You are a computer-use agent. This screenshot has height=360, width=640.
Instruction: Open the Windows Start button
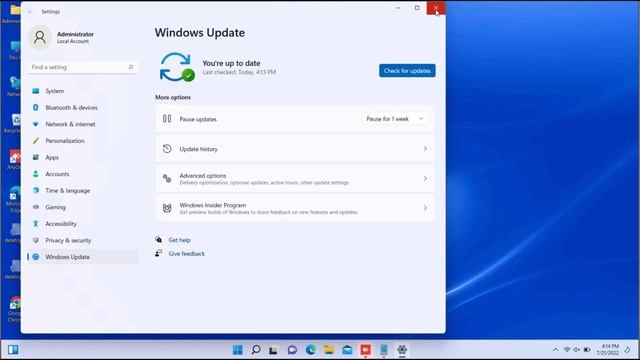238,350
